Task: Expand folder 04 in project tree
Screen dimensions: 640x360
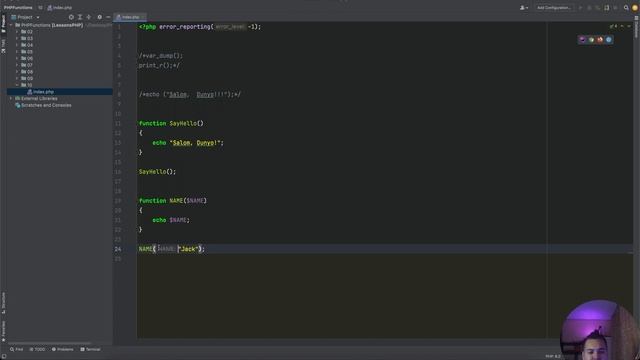Action: [17, 45]
